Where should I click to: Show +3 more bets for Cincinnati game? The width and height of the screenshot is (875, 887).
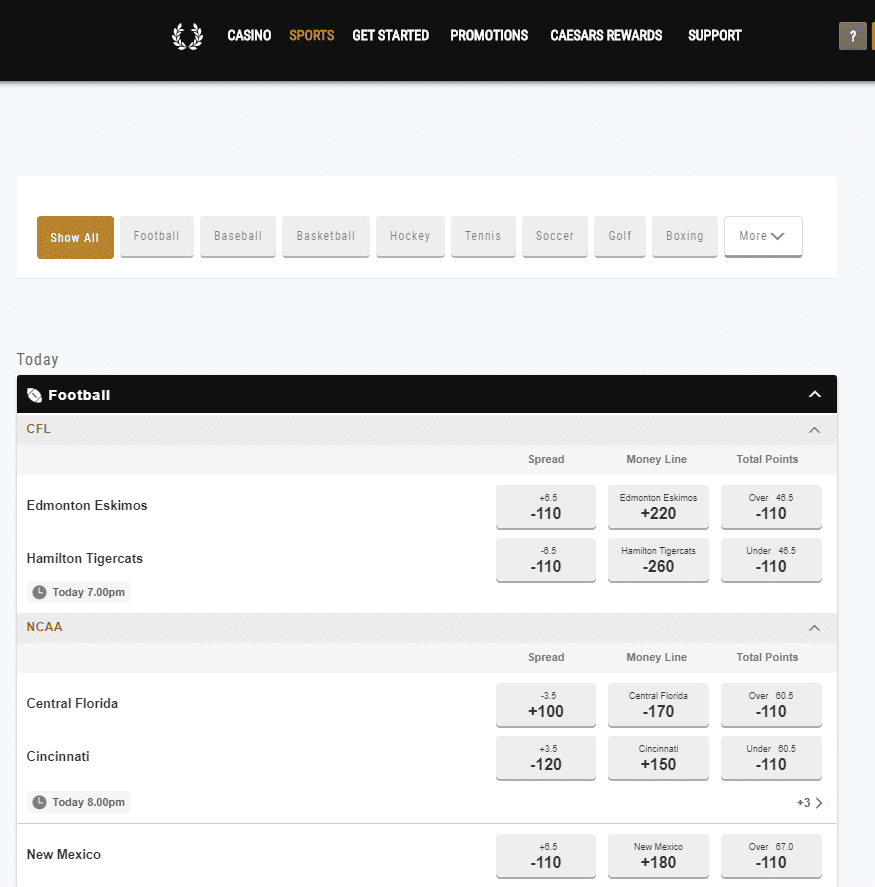[x=810, y=802]
